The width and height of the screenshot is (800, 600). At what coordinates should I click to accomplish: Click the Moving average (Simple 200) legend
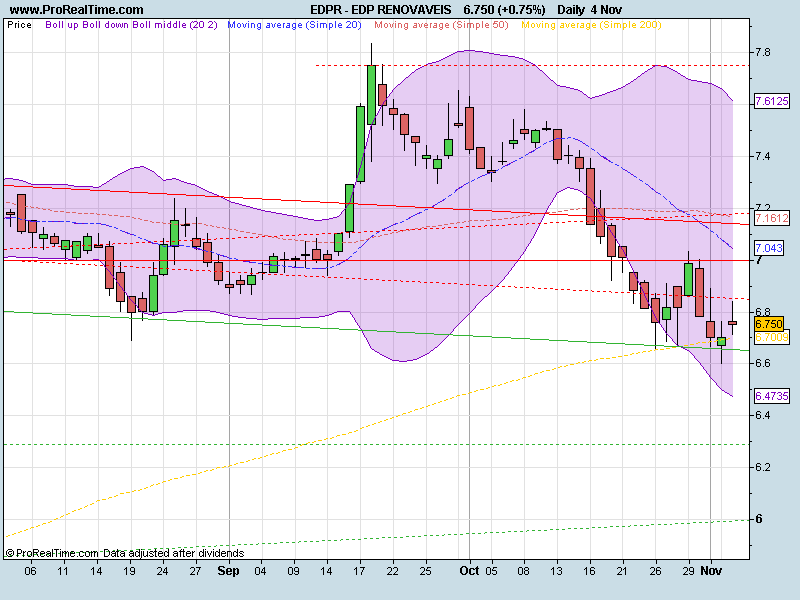591,25
